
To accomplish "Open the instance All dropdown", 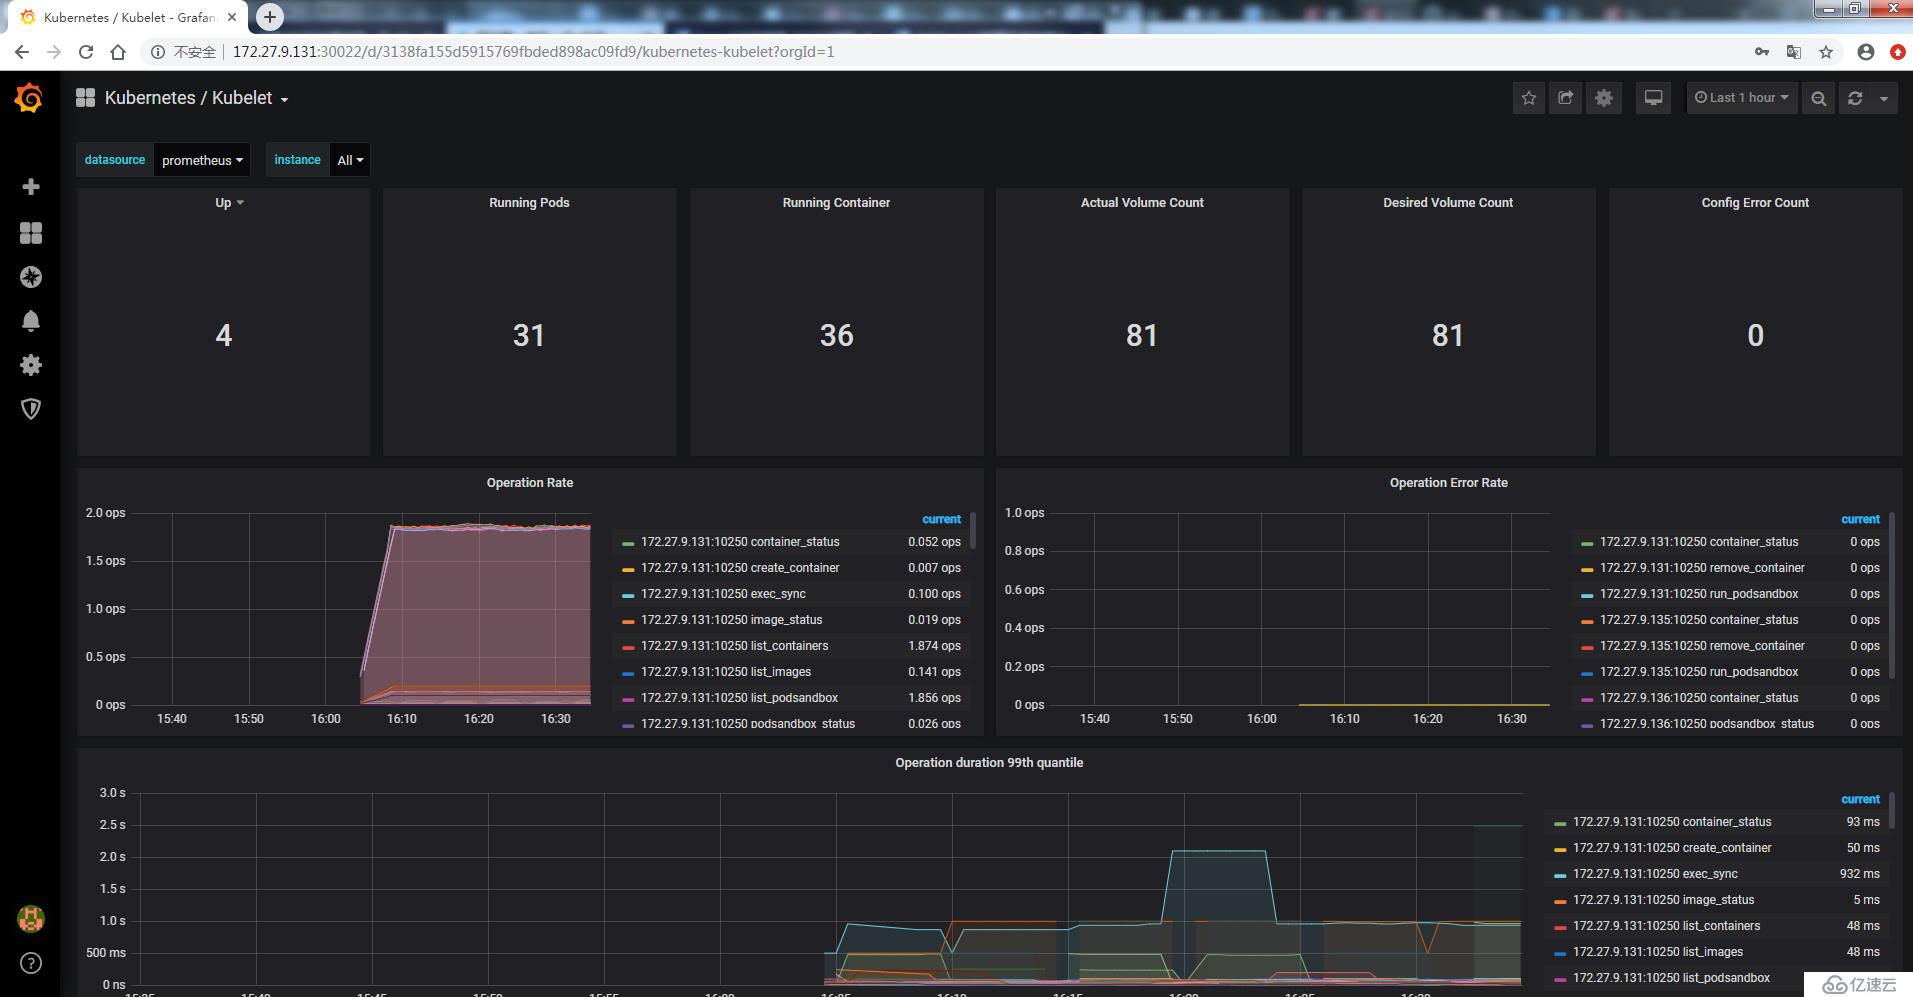I will tap(350, 160).
